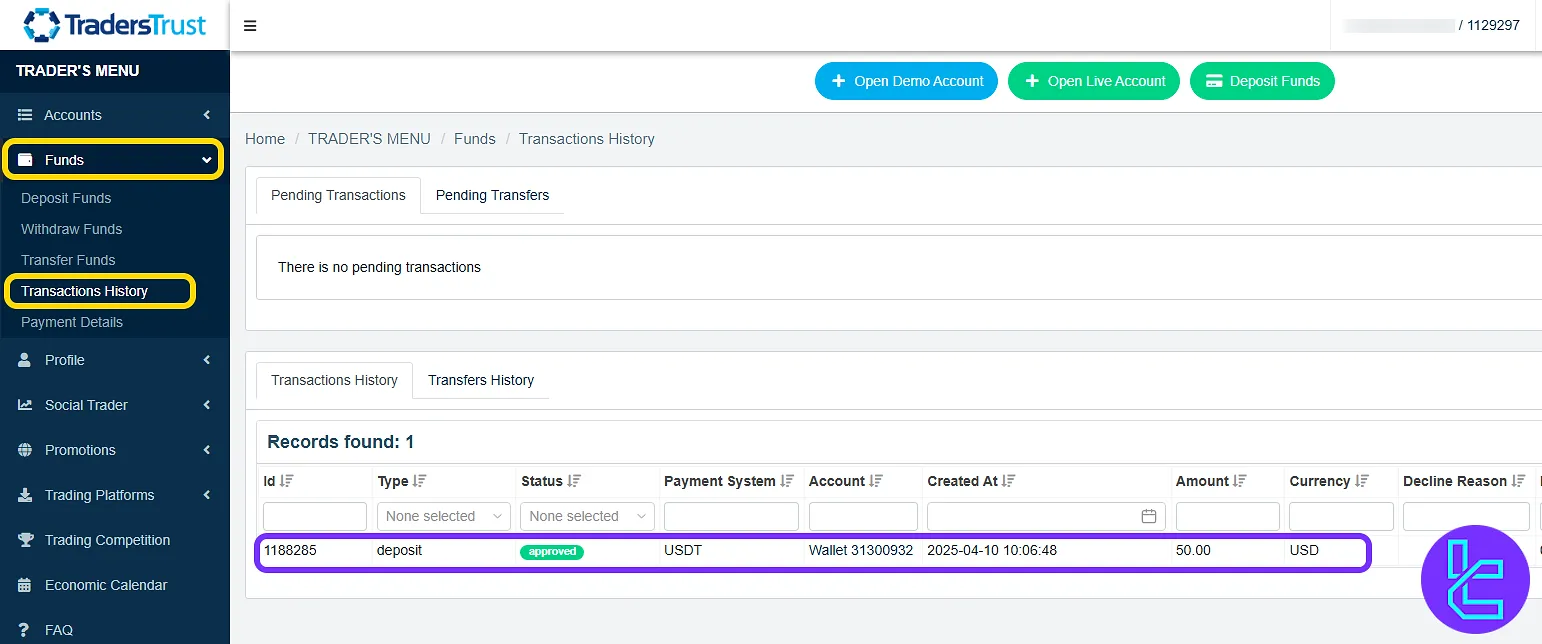Expand the Profile menu chevron
1542x644 pixels.
tap(207, 360)
